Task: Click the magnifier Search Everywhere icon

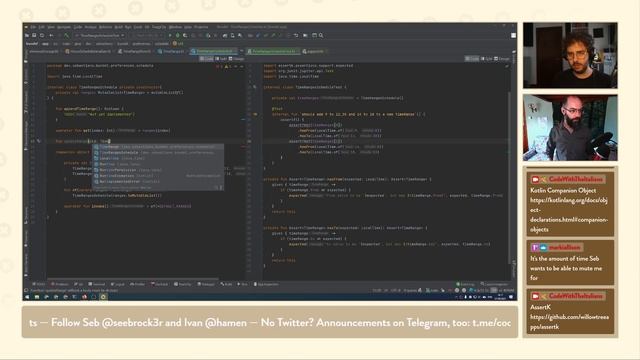Action: pyautogui.click(x=321, y=36)
